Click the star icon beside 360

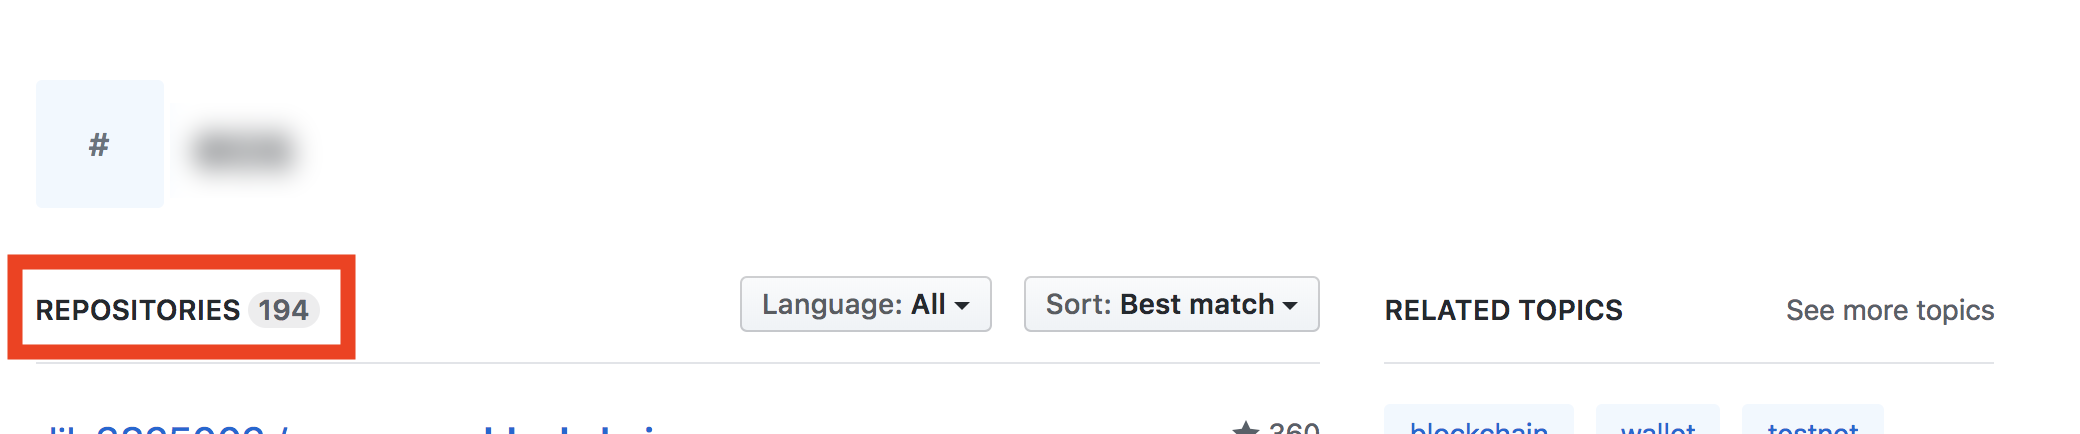tap(1245, 429)
